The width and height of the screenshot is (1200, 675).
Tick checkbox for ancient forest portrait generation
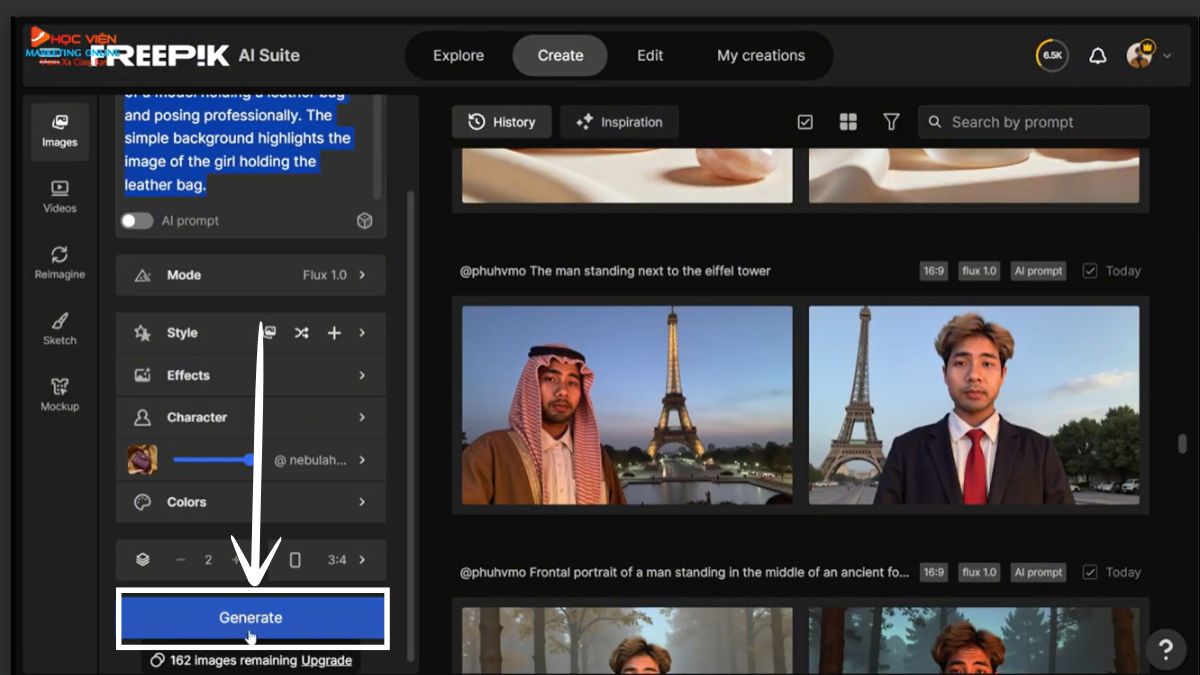click(x=1090, y=573)
